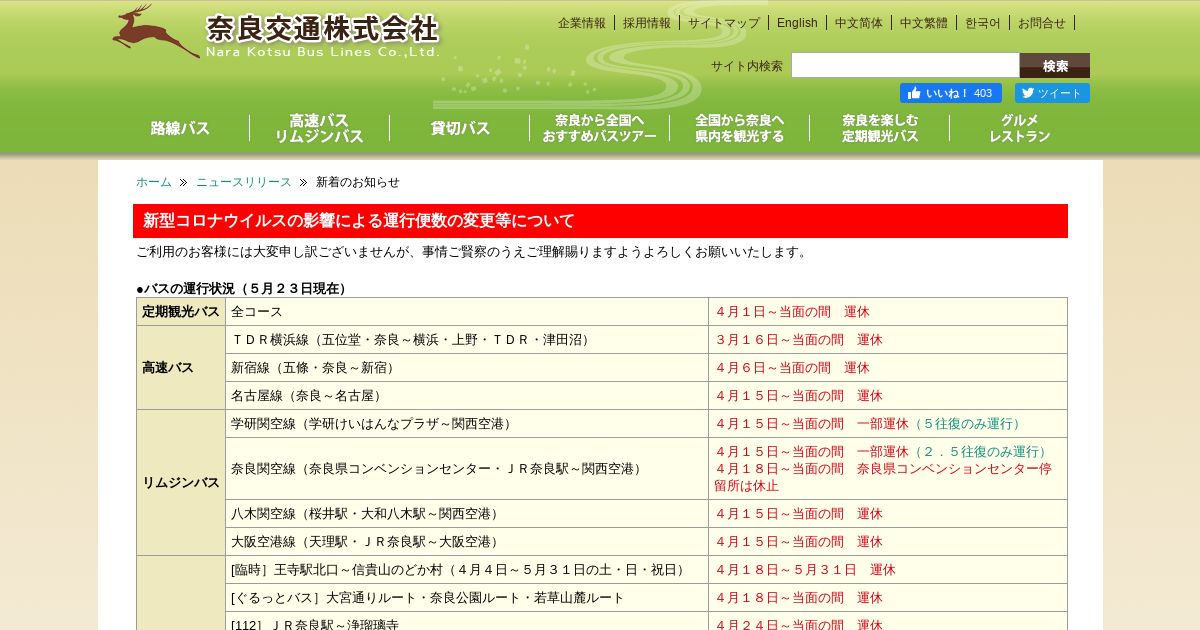Click the 新着のお知らせ breadcrumb text
This screenshot has width=1200, height=630.
click(358, 182)
